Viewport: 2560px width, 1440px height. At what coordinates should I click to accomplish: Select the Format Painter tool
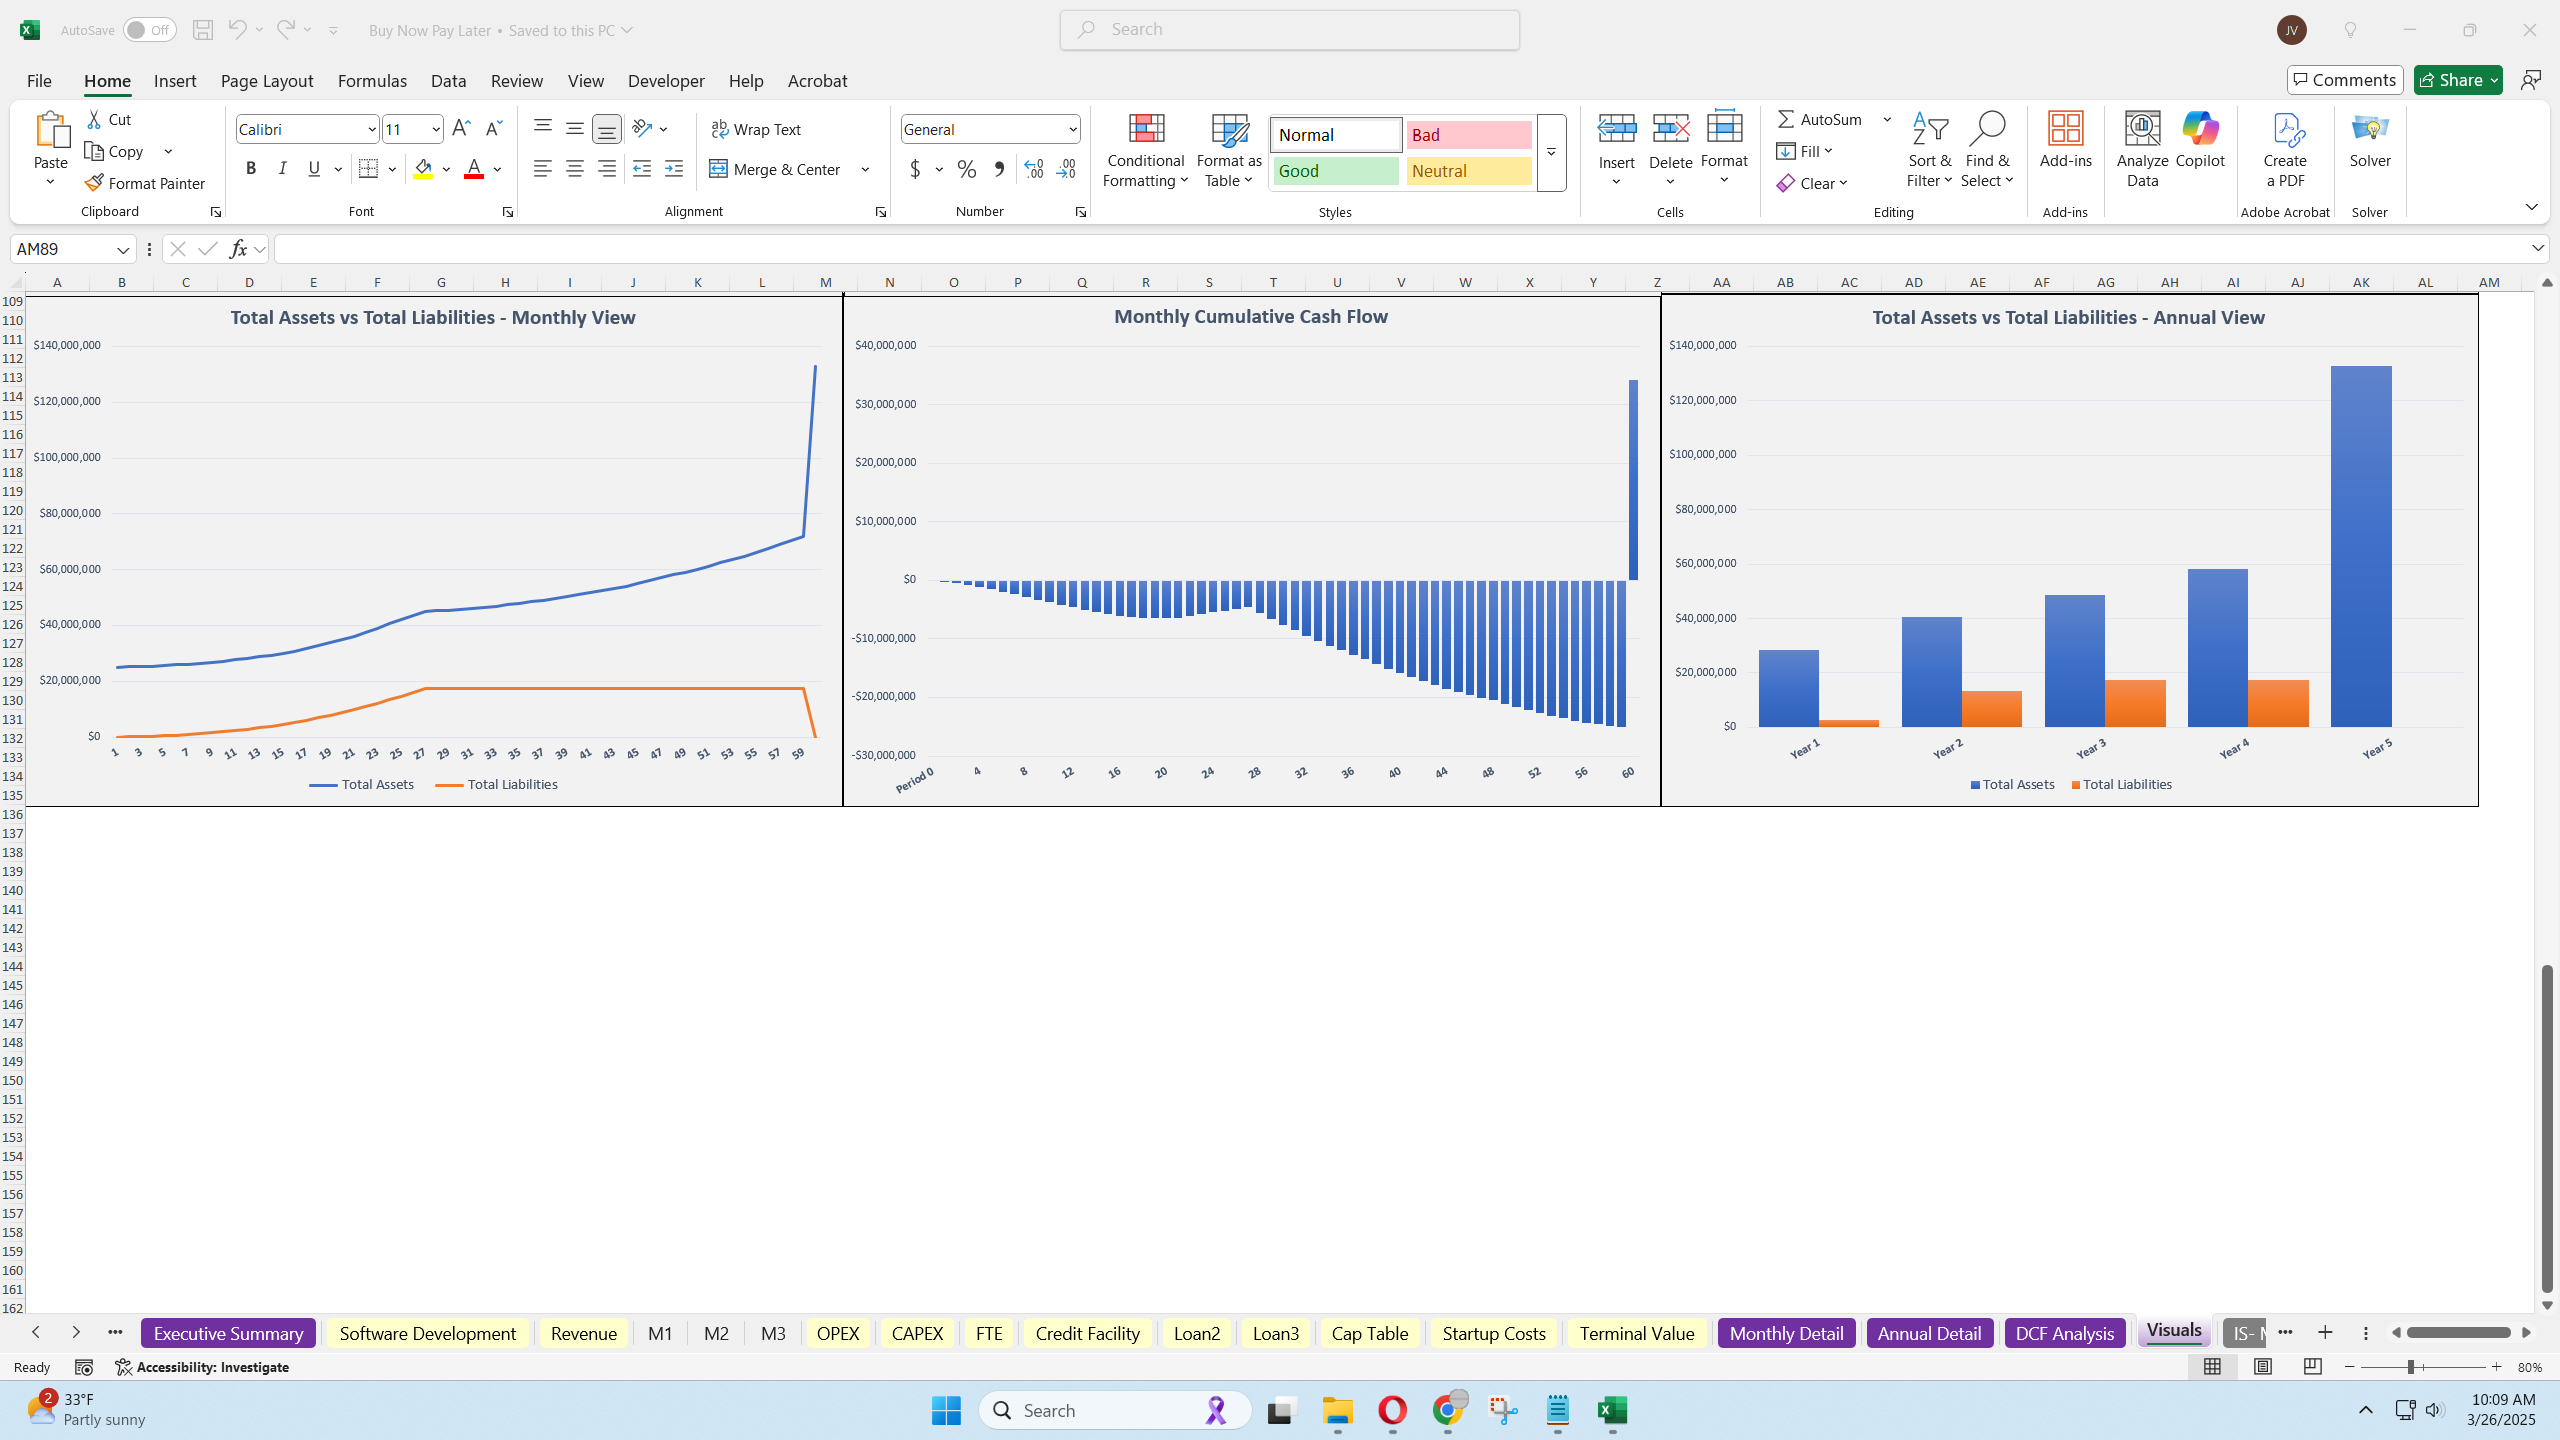tap(145, 183)
